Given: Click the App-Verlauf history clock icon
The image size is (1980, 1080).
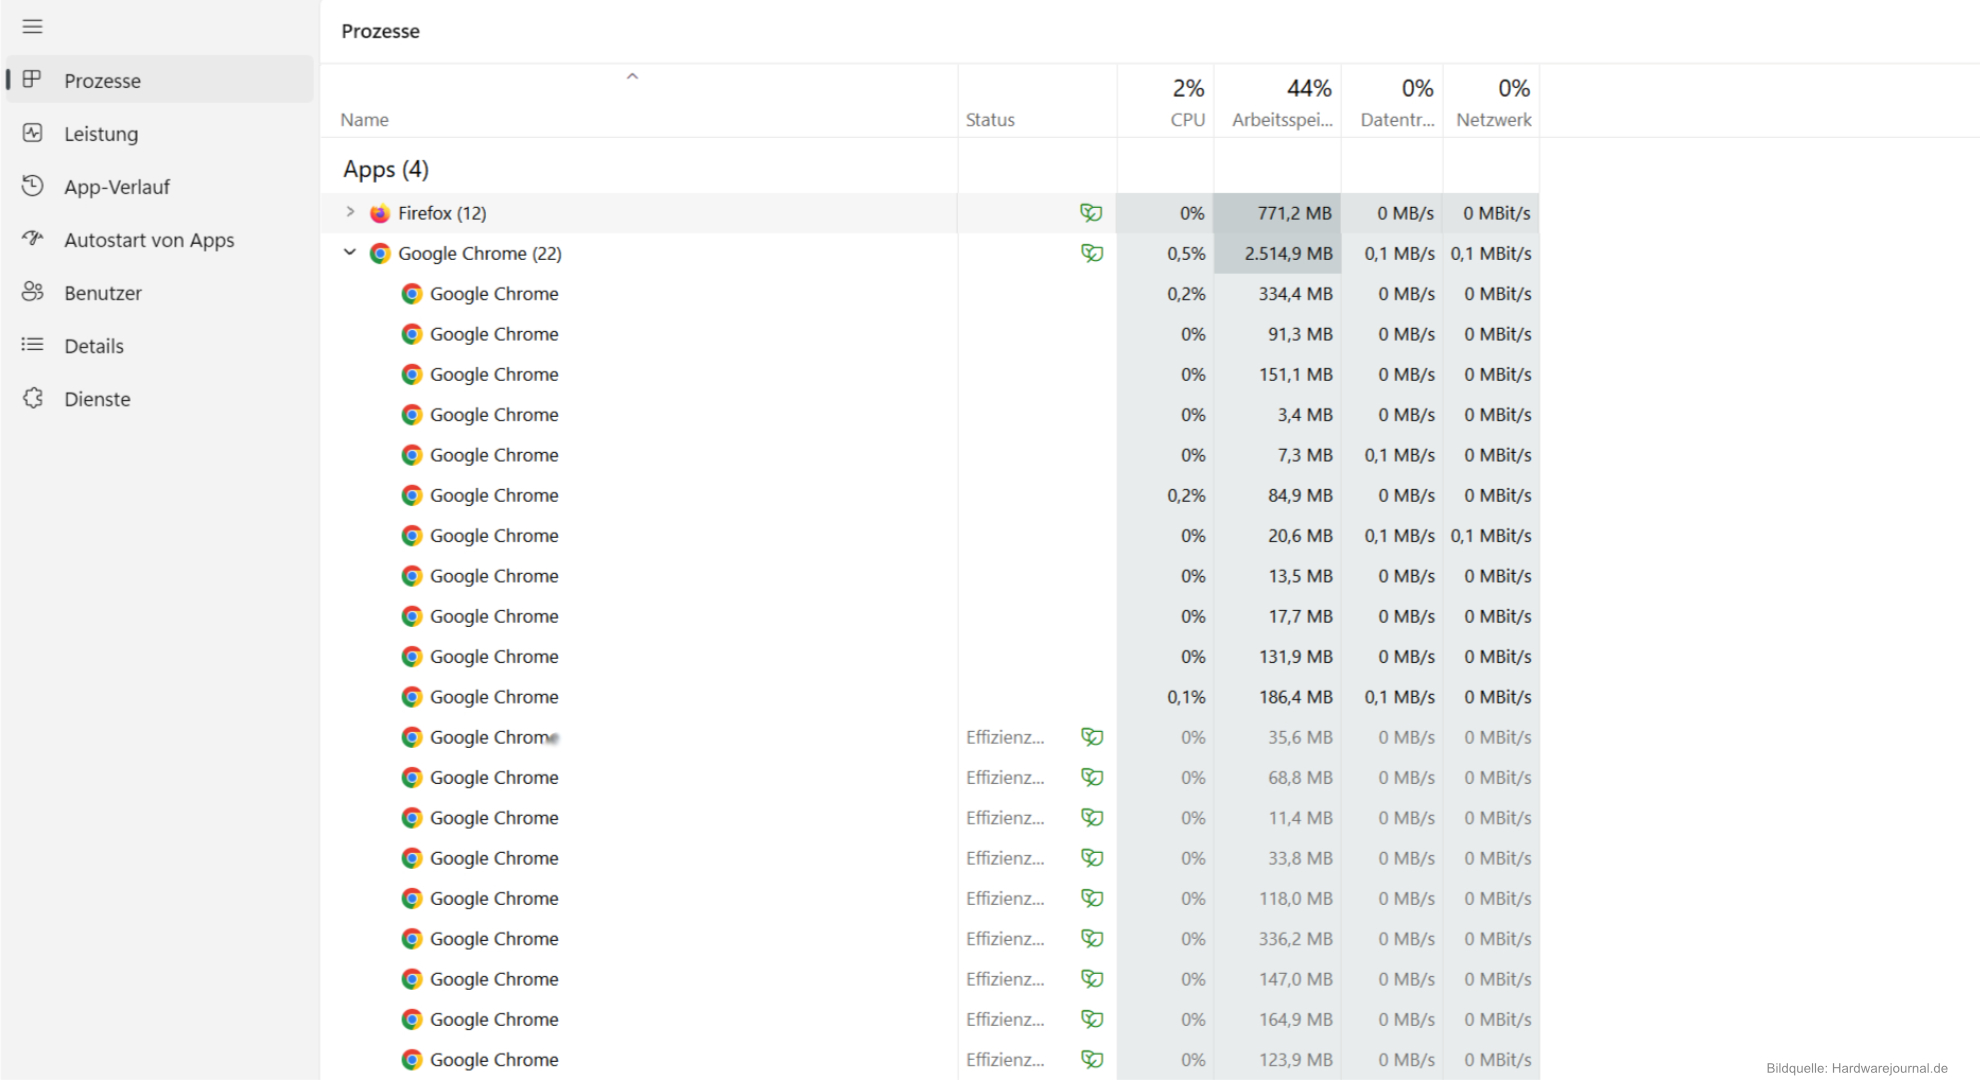Looking at the screenshot, I should click(x=32, y=185).
